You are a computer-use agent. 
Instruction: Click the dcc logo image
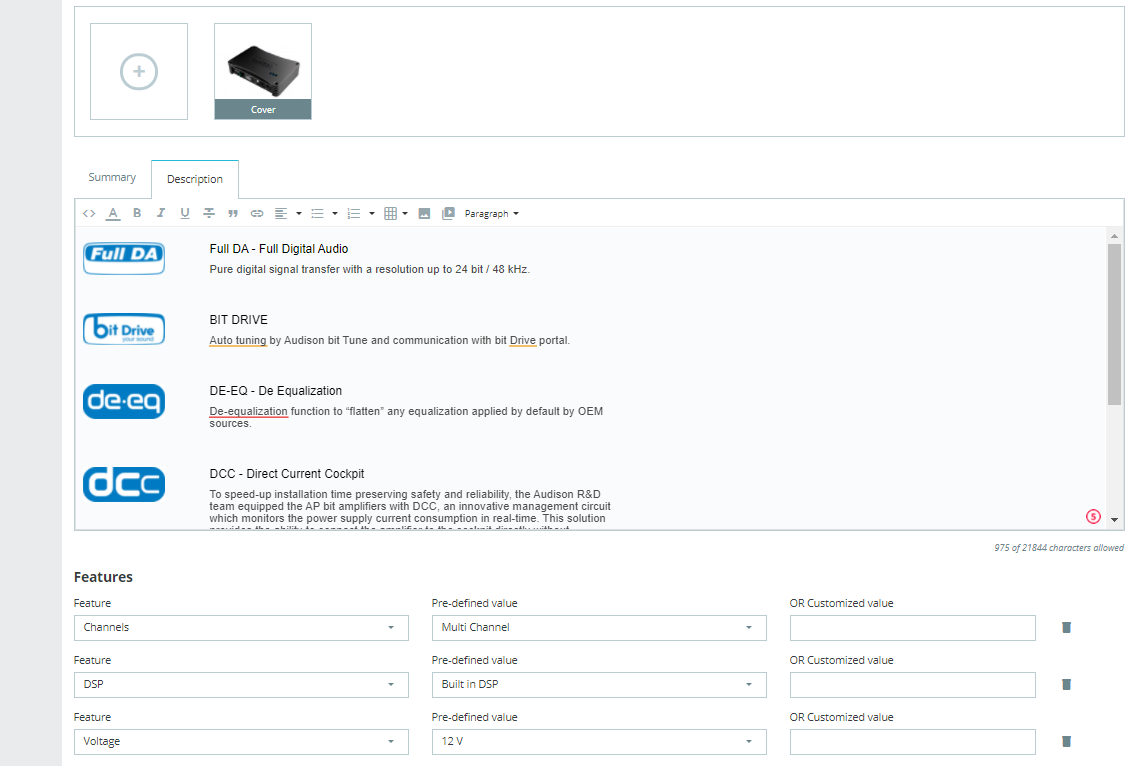(x=124, y=484)
